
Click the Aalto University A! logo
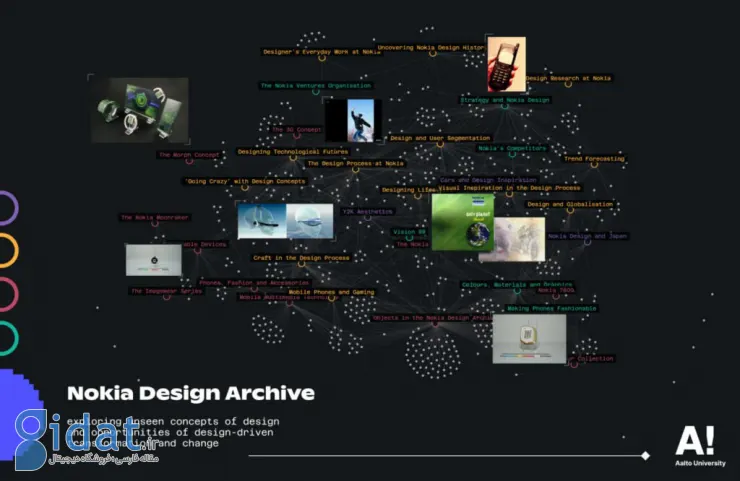700,446
